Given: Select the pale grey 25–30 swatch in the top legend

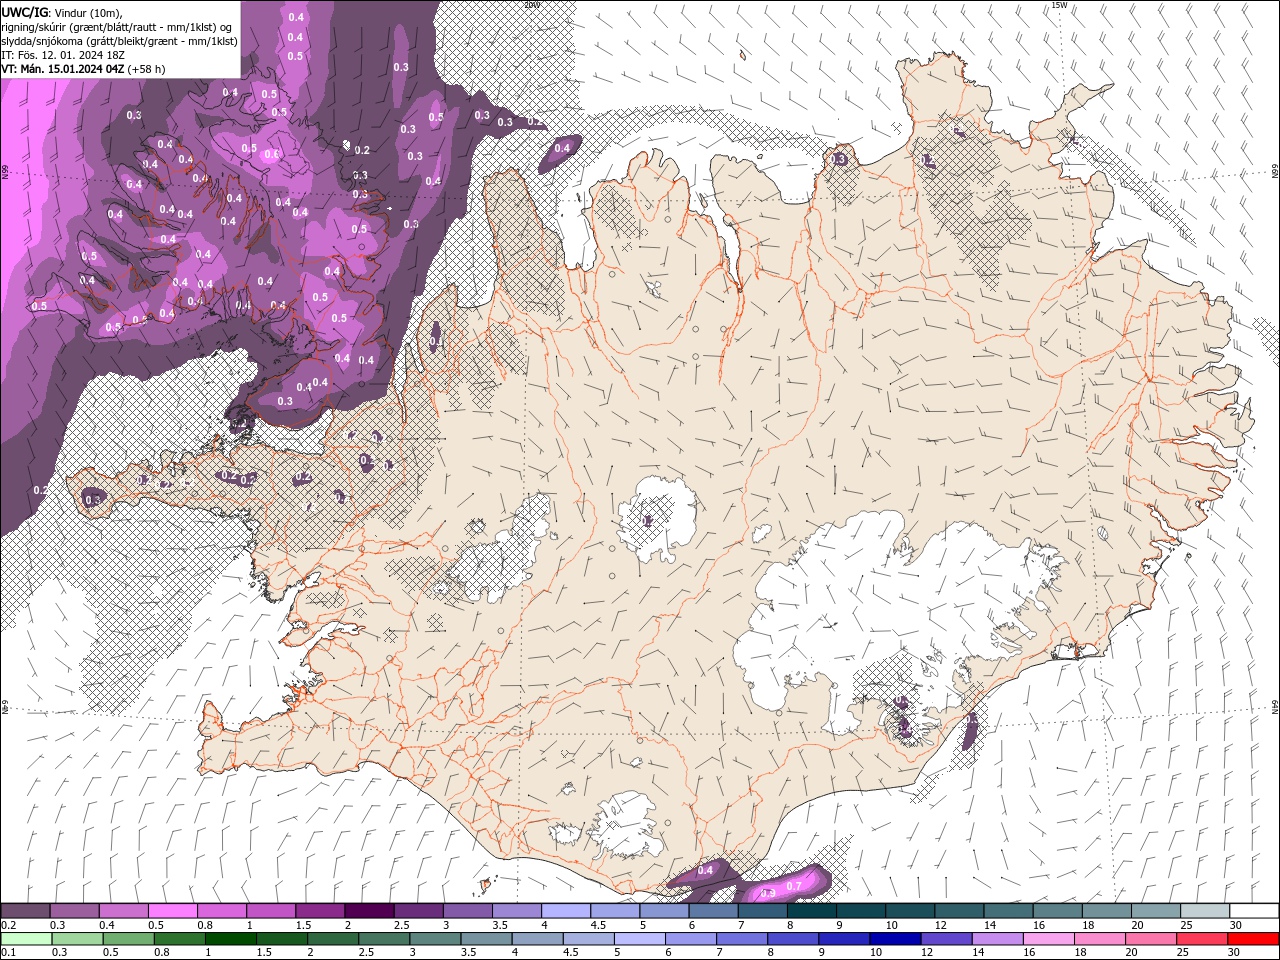Looking at the screenshot, I should click(1204, 911).
